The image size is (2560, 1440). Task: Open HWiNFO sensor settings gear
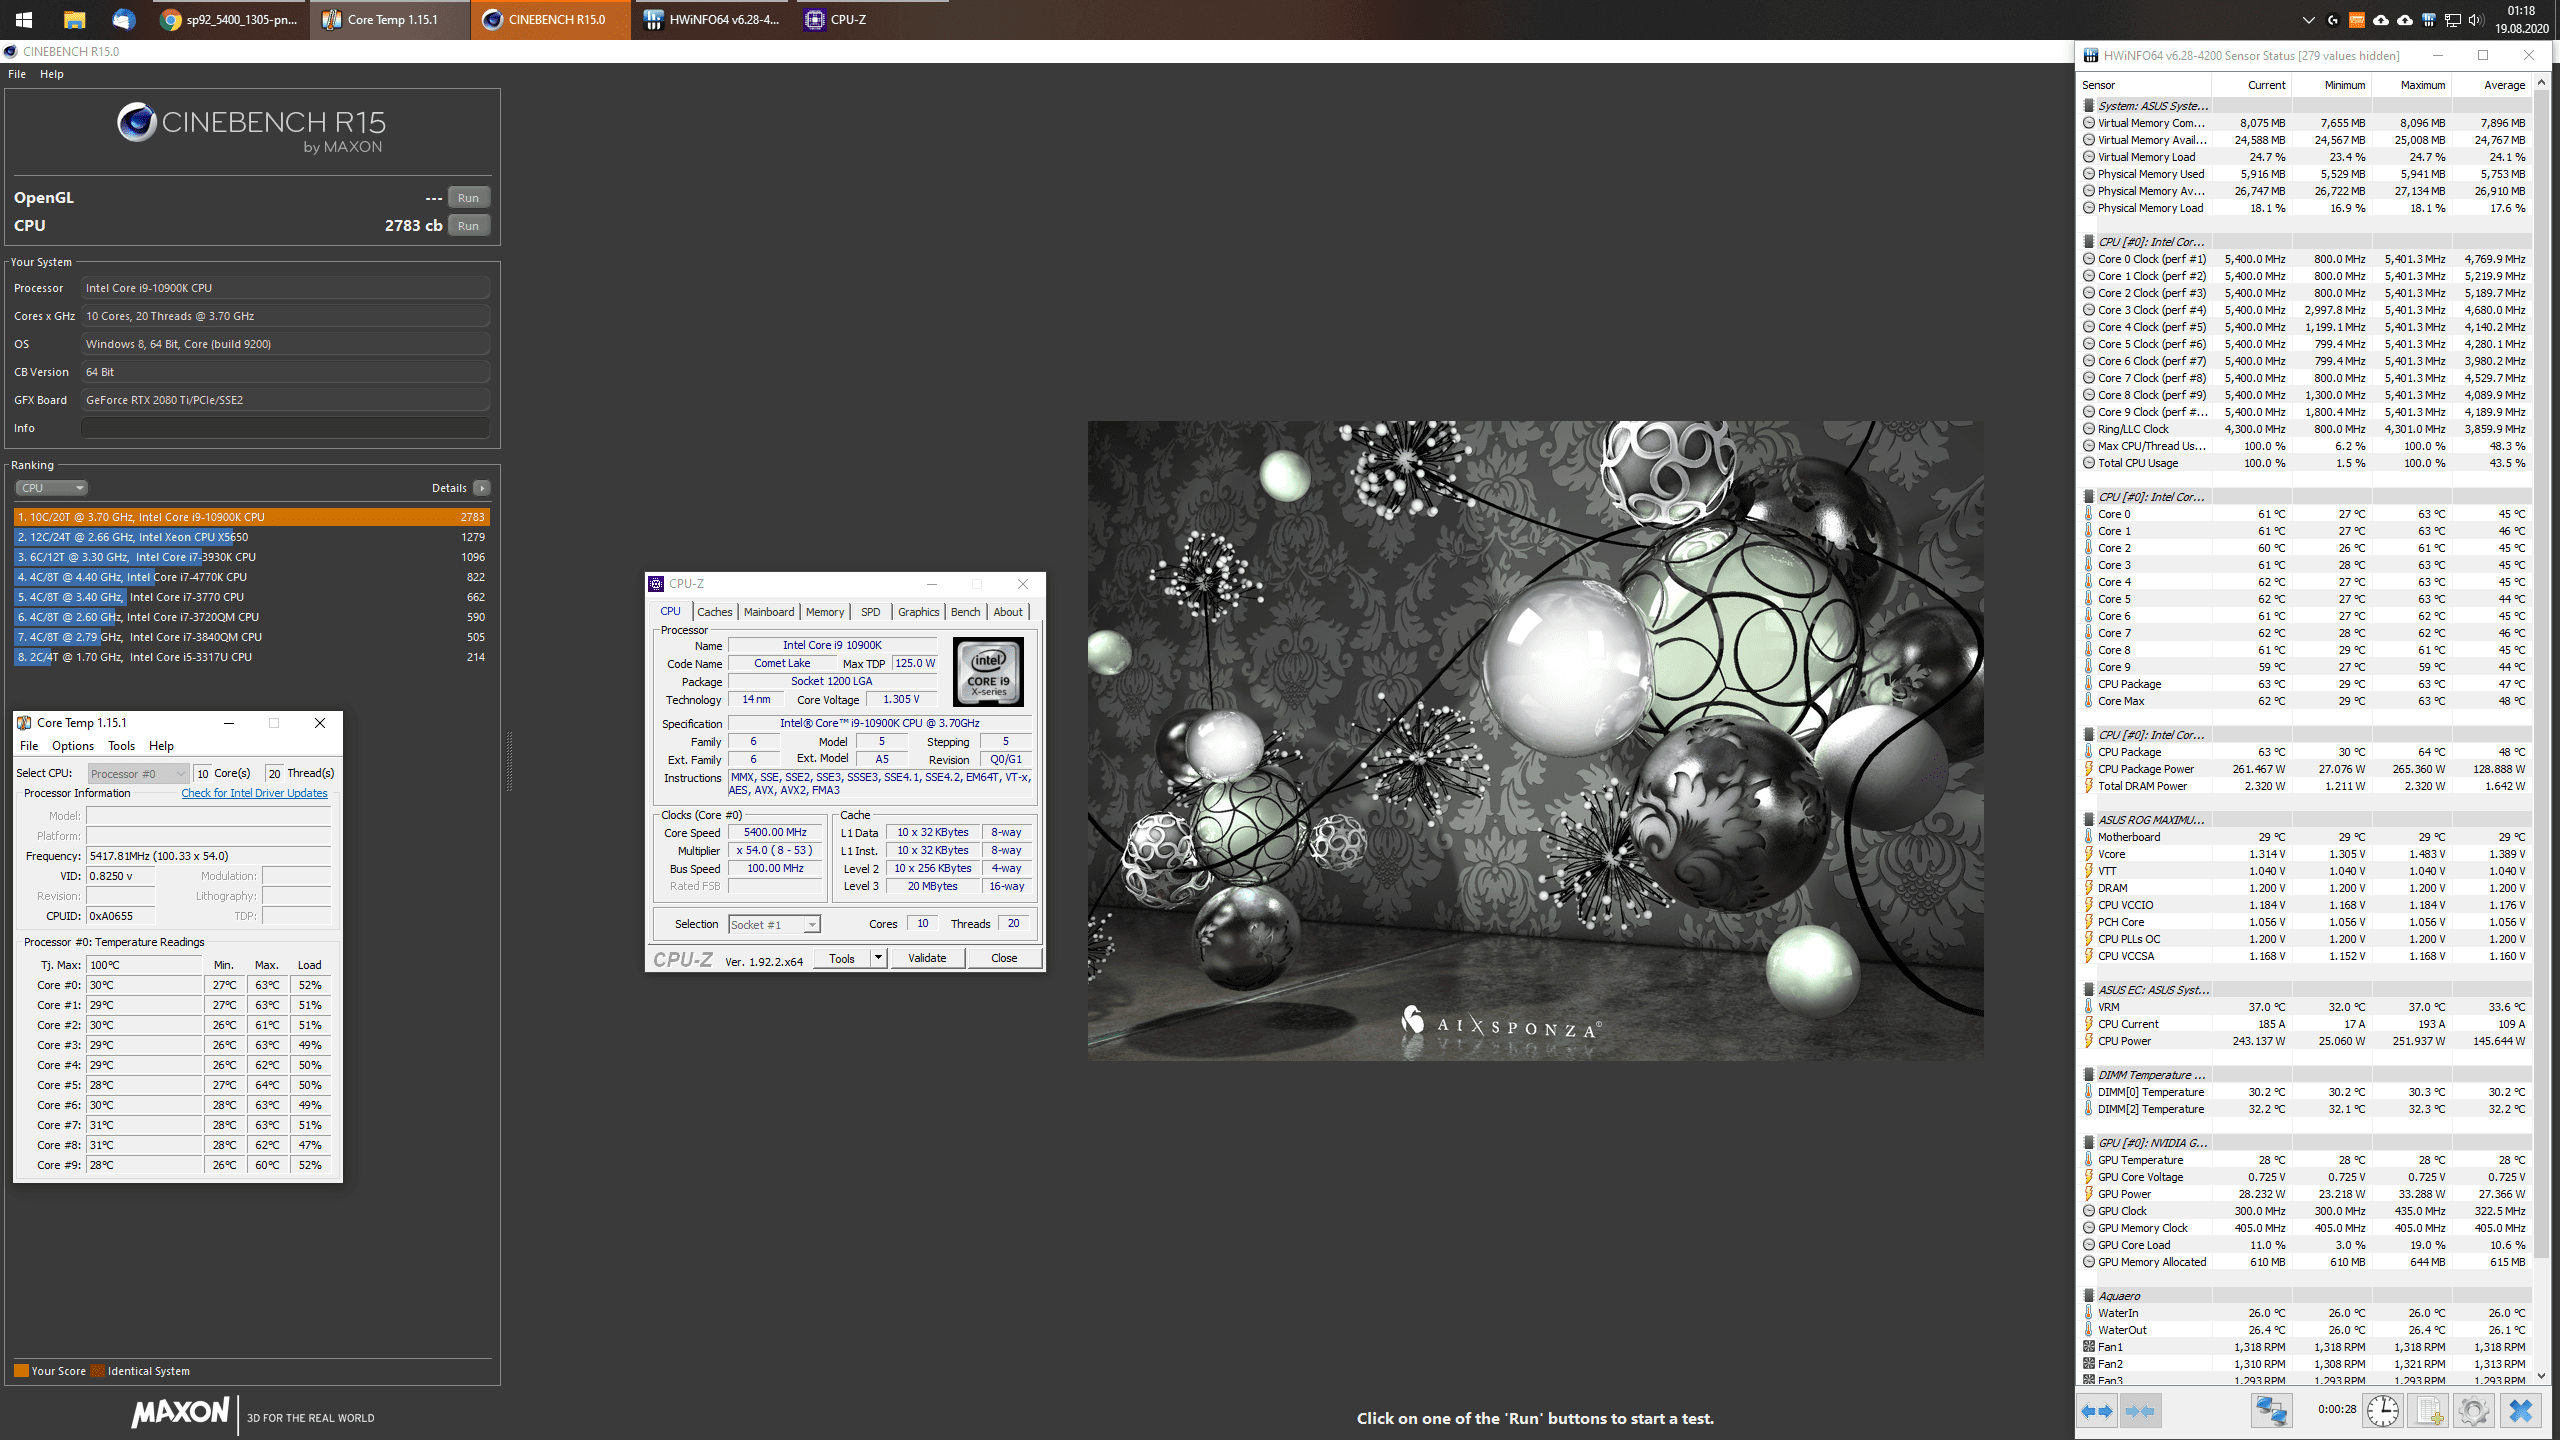pos(2474,1411)
